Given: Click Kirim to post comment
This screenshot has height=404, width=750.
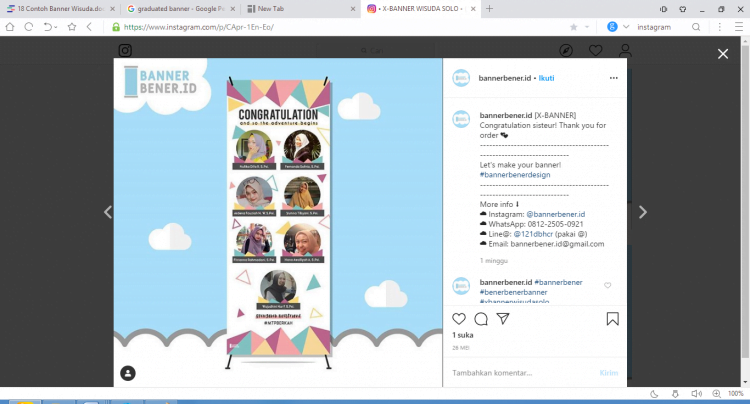Looking at the screenshot, I should tap(608, 373).
